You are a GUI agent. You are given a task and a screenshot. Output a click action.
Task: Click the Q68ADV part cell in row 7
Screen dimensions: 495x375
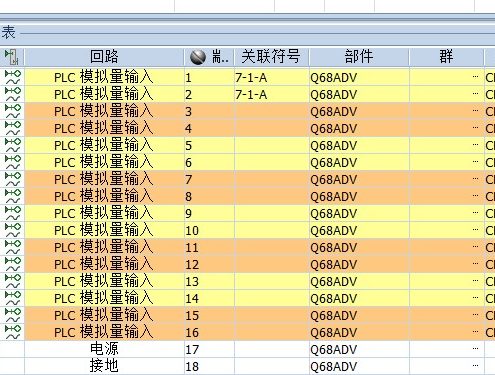point(359,179)
